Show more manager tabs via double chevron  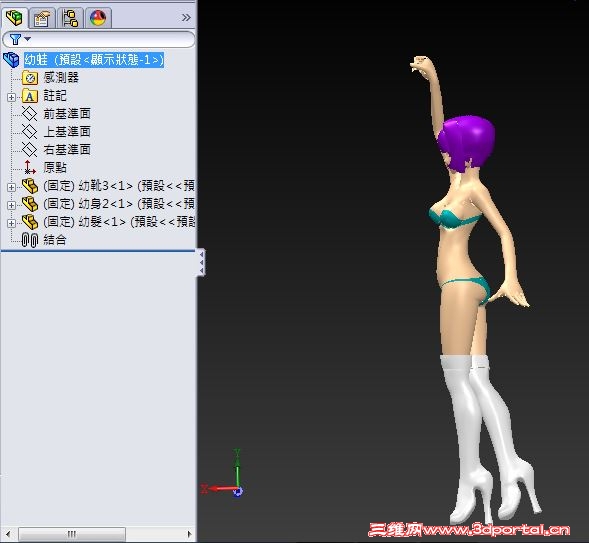click(186, 17)
